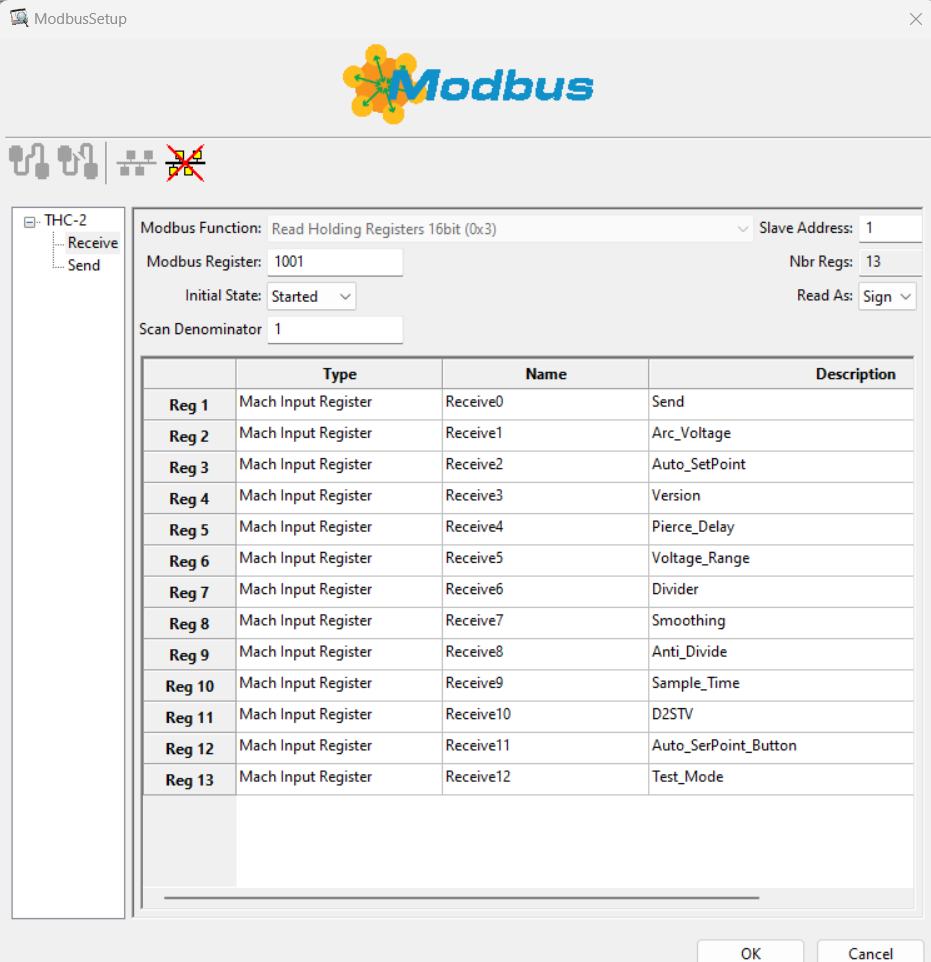Click the Version description cell
The image size is (931, 962).
(x=781, y=498)
